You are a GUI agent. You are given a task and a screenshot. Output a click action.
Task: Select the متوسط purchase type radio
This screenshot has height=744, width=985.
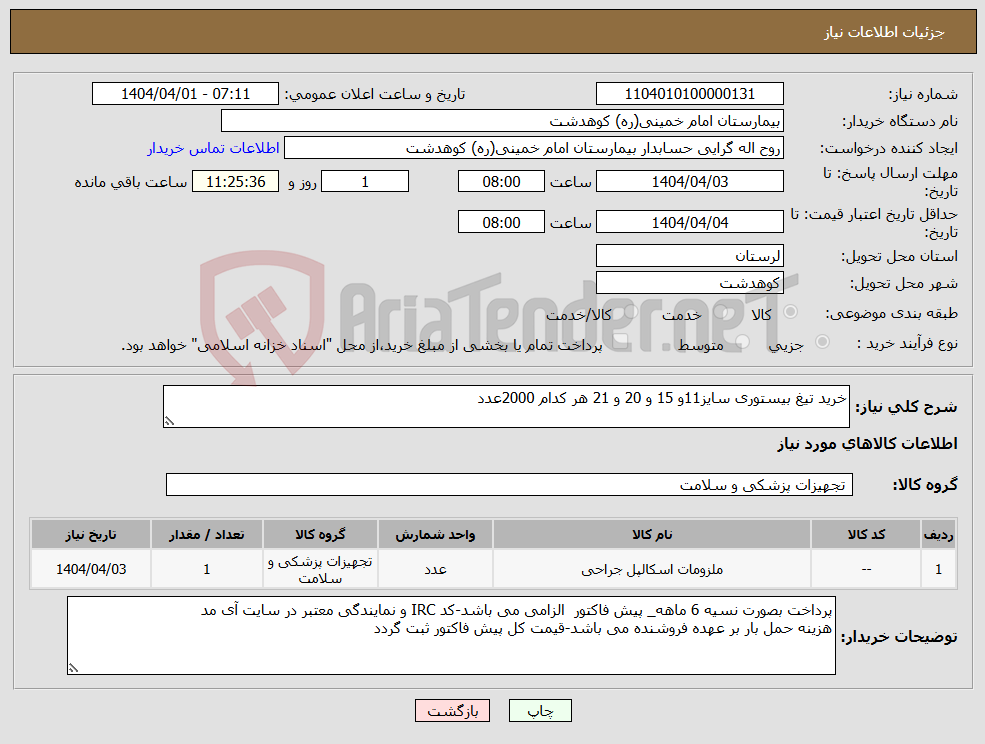point(742,342)
